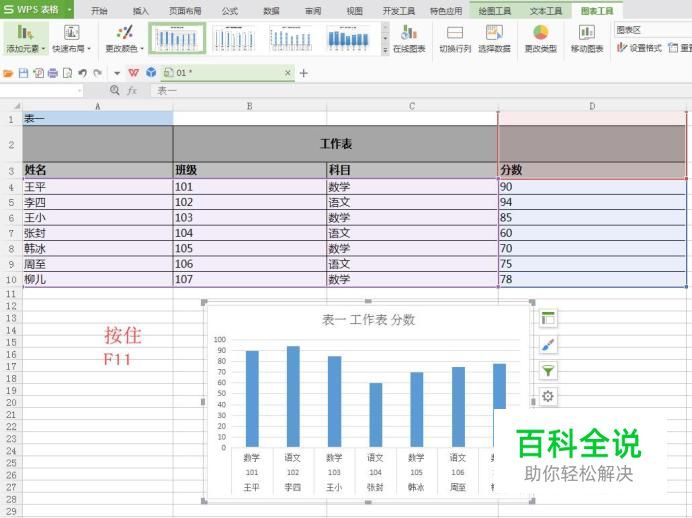The image size is (692, 518).
Task: Click the fx insert function icon
Action: click(x=132, y=90)
